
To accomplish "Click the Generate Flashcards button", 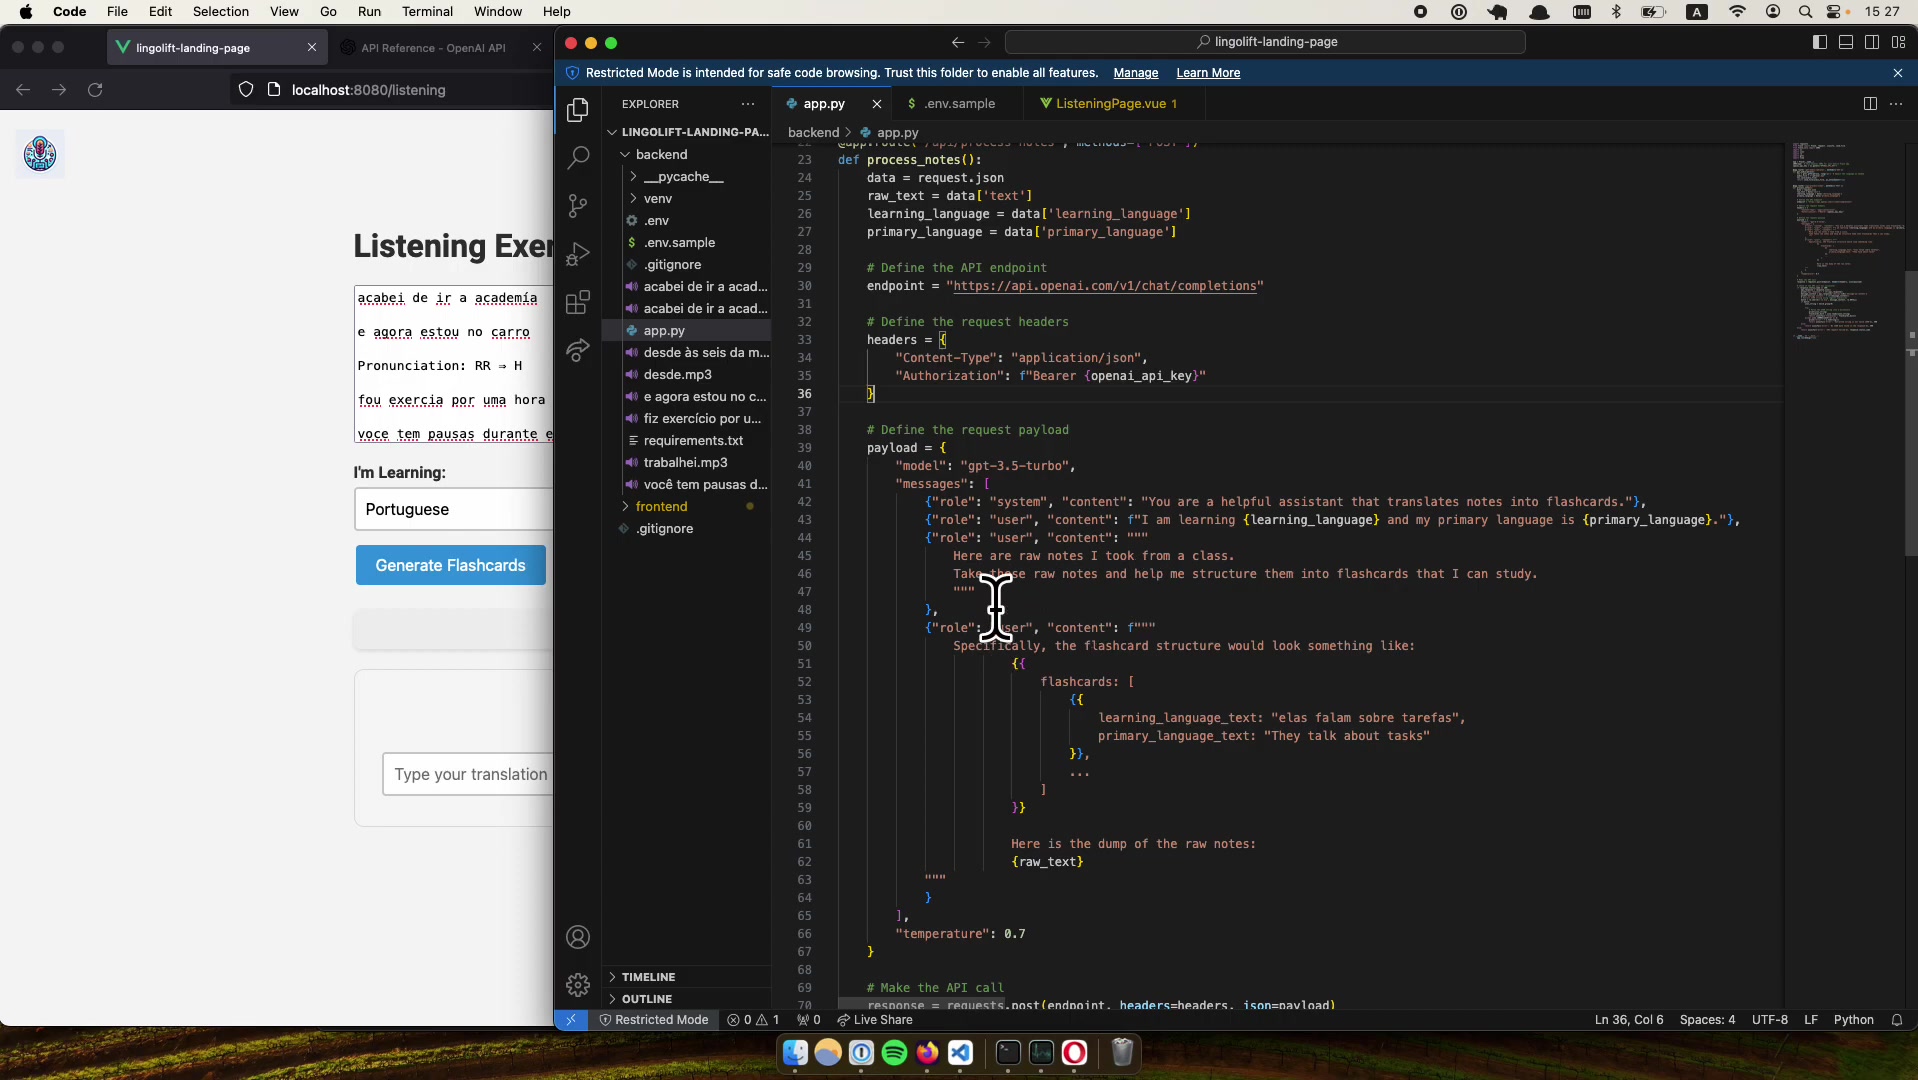I will tap(449, 565).
